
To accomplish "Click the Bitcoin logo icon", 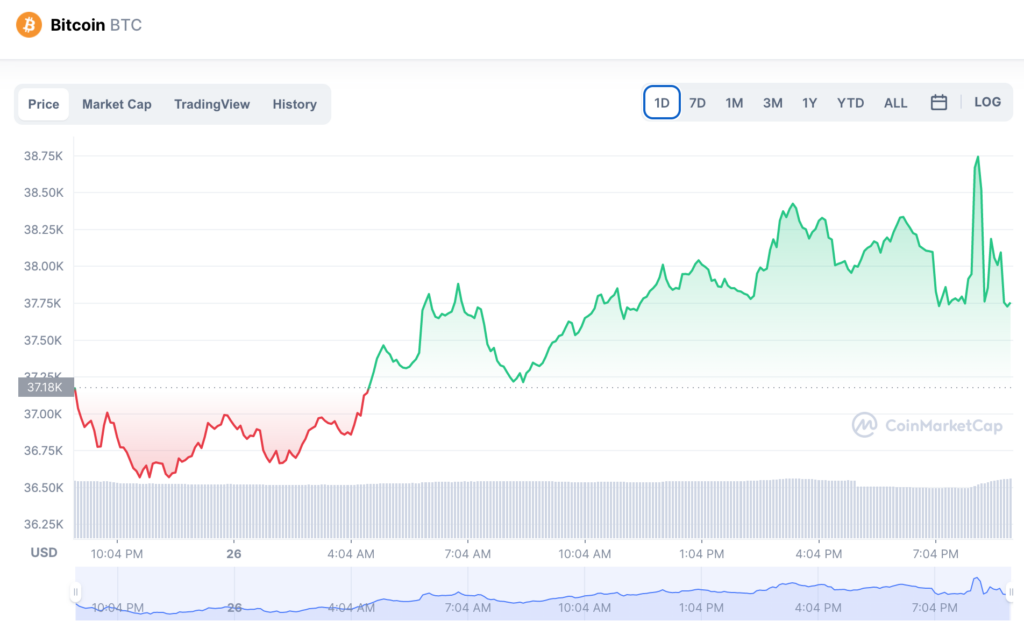I will [29, 25].
